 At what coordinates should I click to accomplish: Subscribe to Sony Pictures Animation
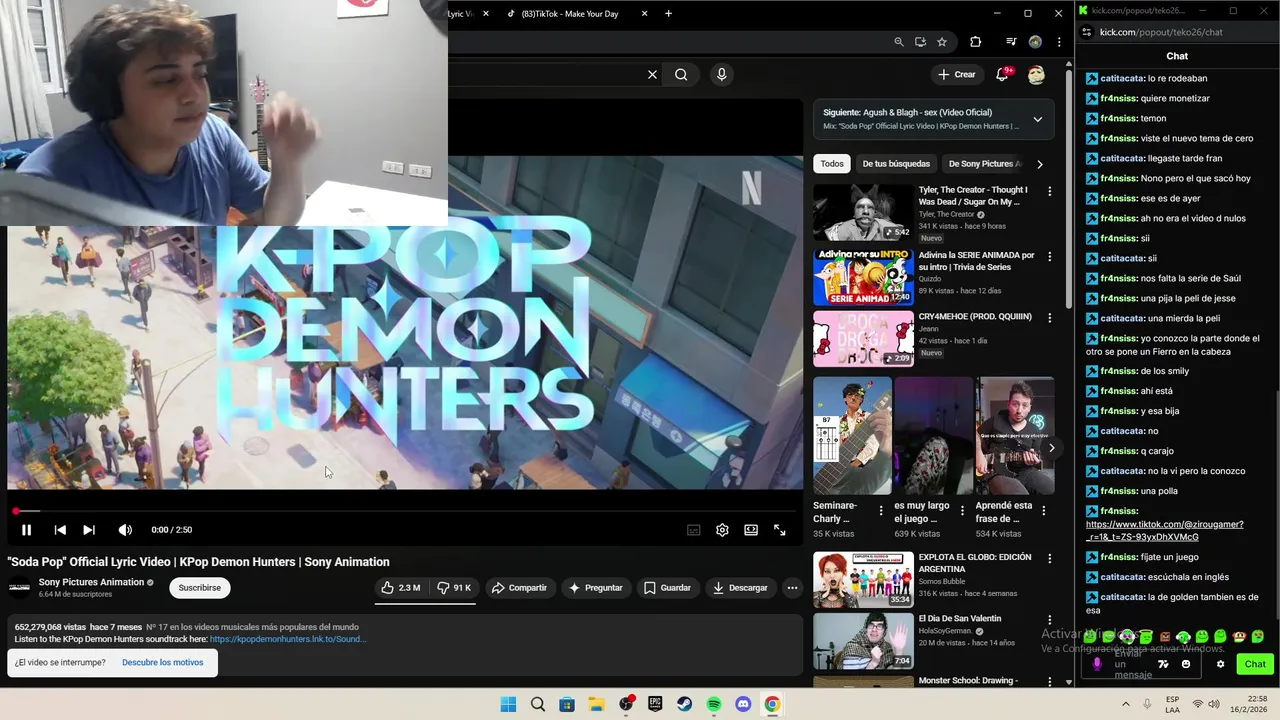(200, 588)
